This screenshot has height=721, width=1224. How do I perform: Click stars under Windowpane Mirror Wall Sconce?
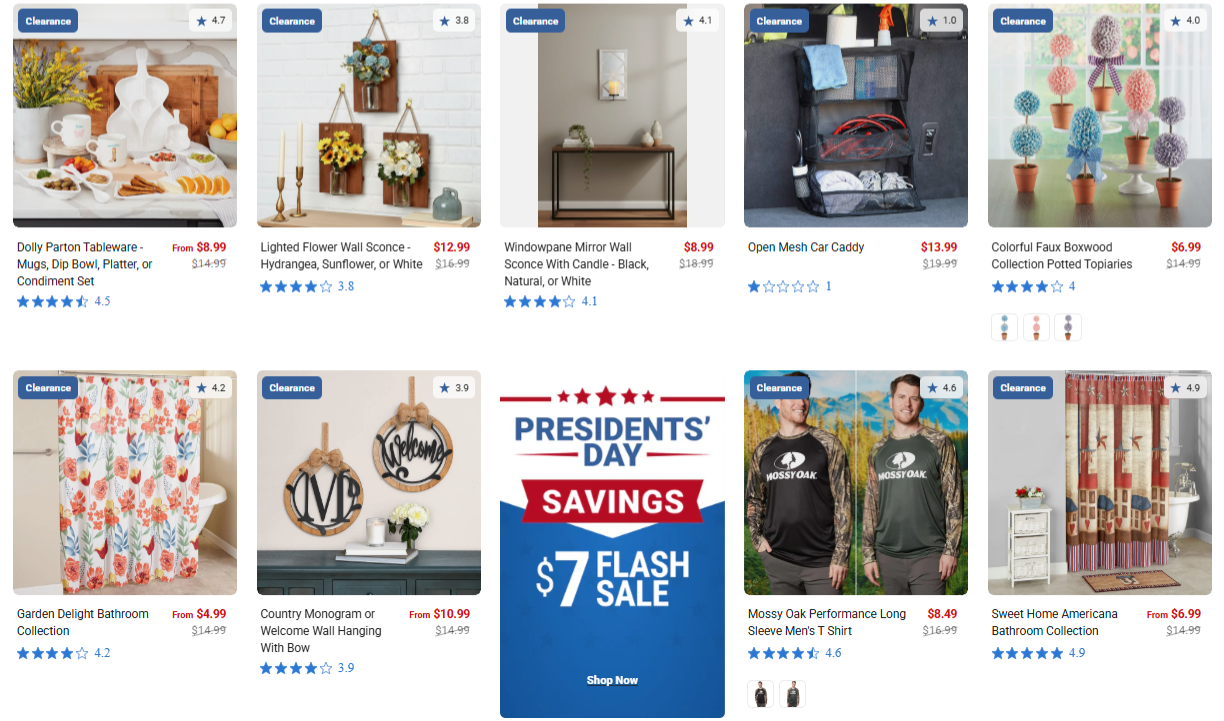(x=550, y=301)
